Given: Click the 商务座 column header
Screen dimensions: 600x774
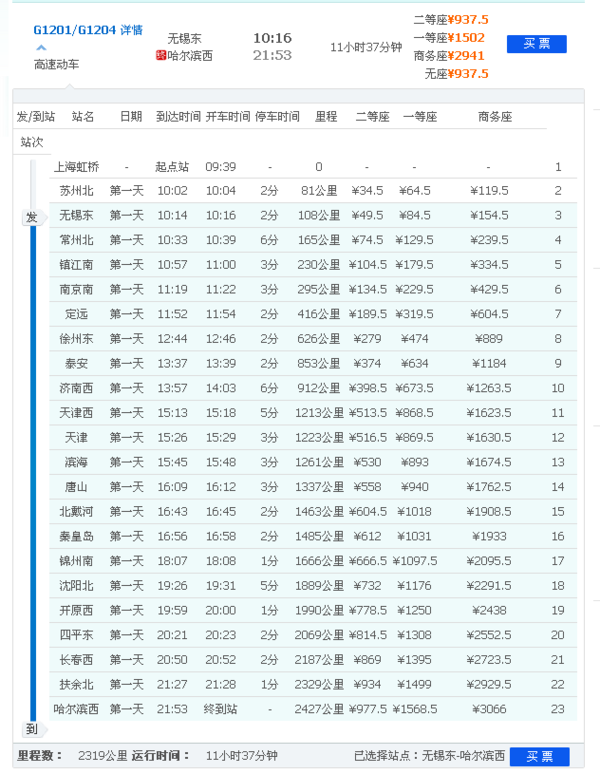Looking at the screenshot, I should pyautogui.click(x=495, y=116).
